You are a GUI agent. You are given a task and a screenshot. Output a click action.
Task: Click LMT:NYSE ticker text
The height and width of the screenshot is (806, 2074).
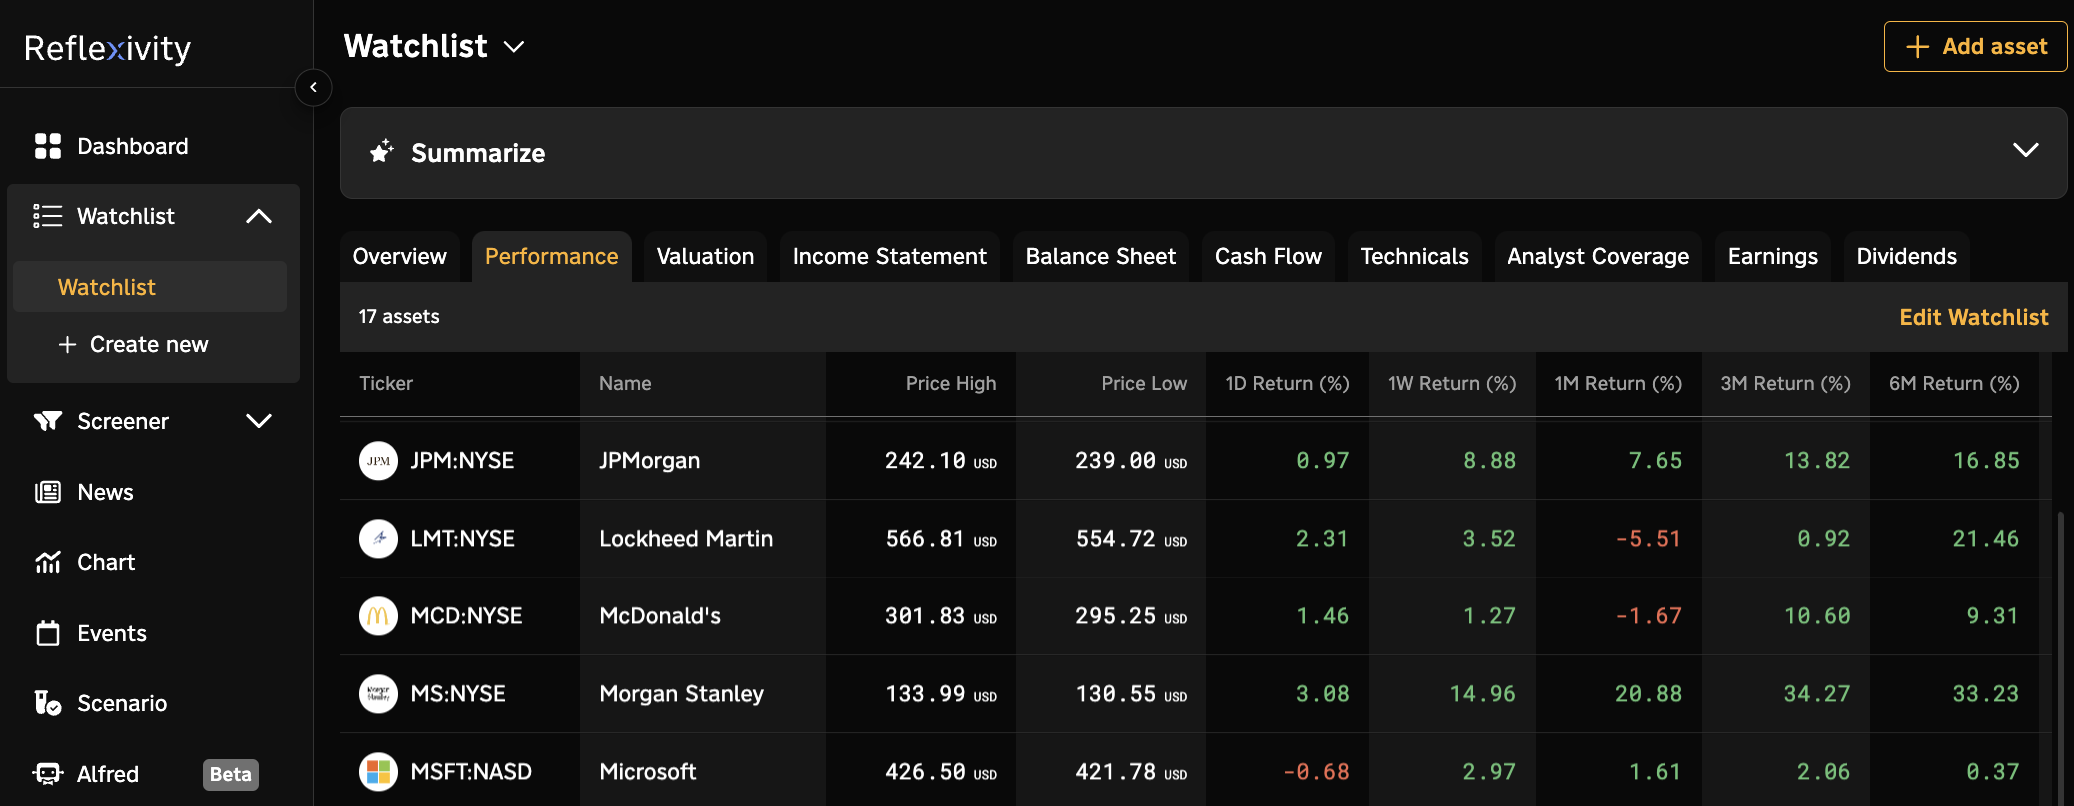pos(462,538)
